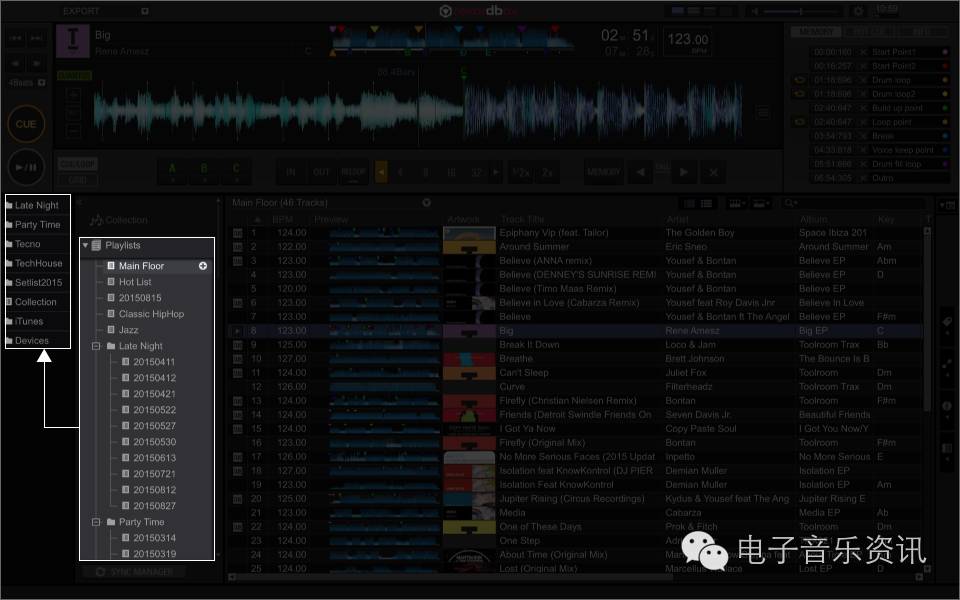Screen dimensions: 960x600
Task: Click the Late Night folder shortcut
Action: click(x=37, y=205)
